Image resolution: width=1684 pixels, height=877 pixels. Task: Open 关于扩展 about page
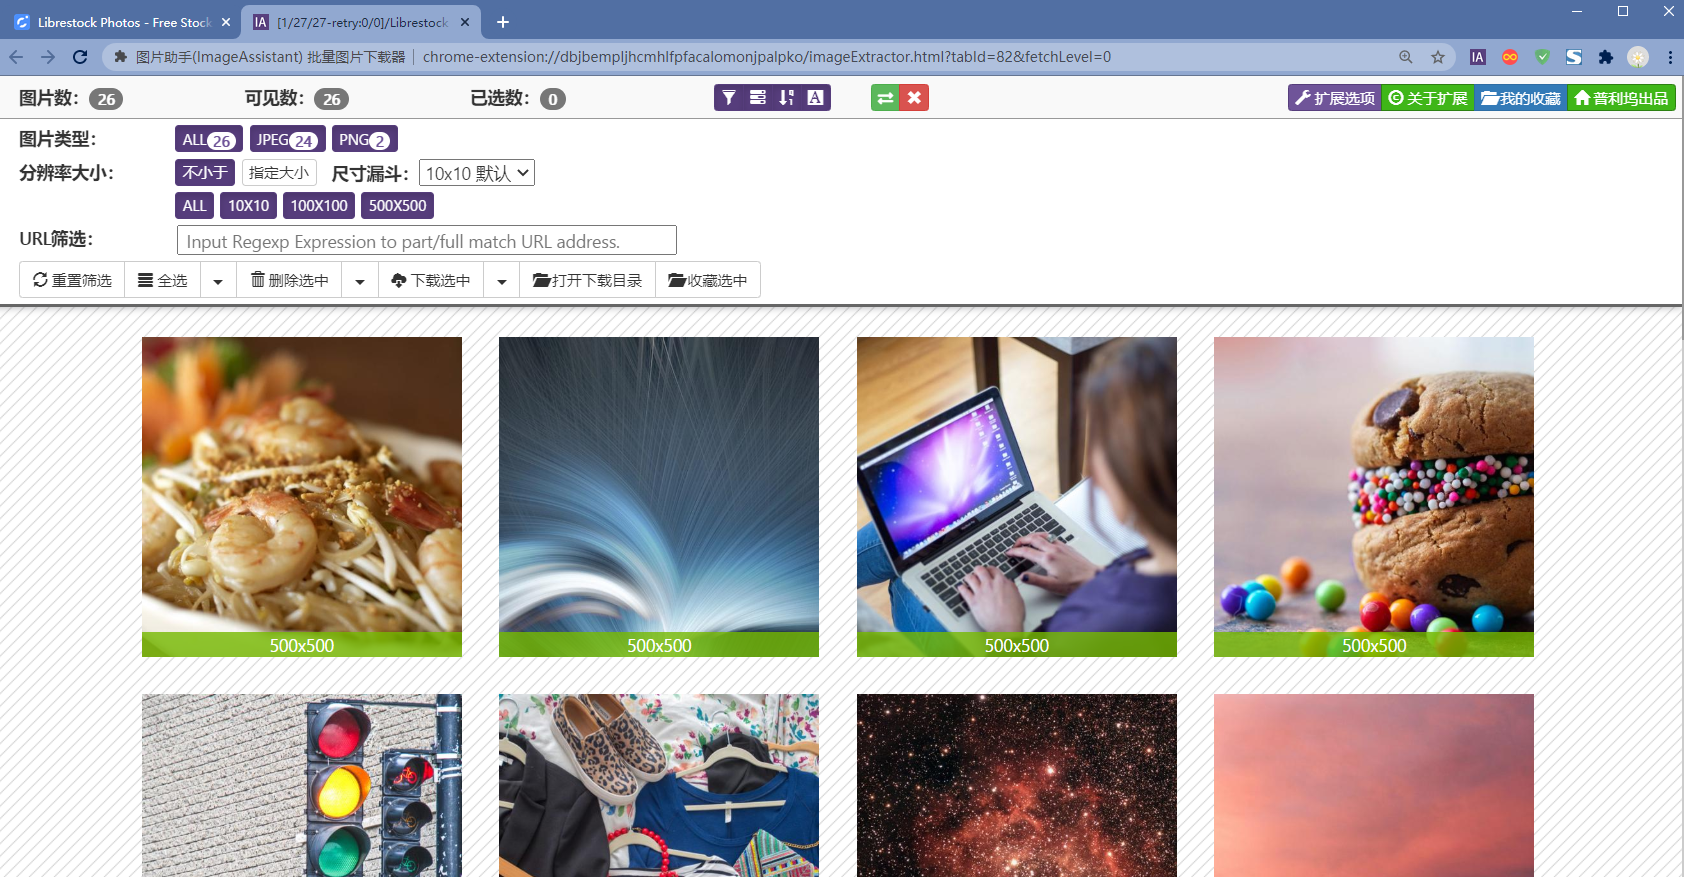1428,98
